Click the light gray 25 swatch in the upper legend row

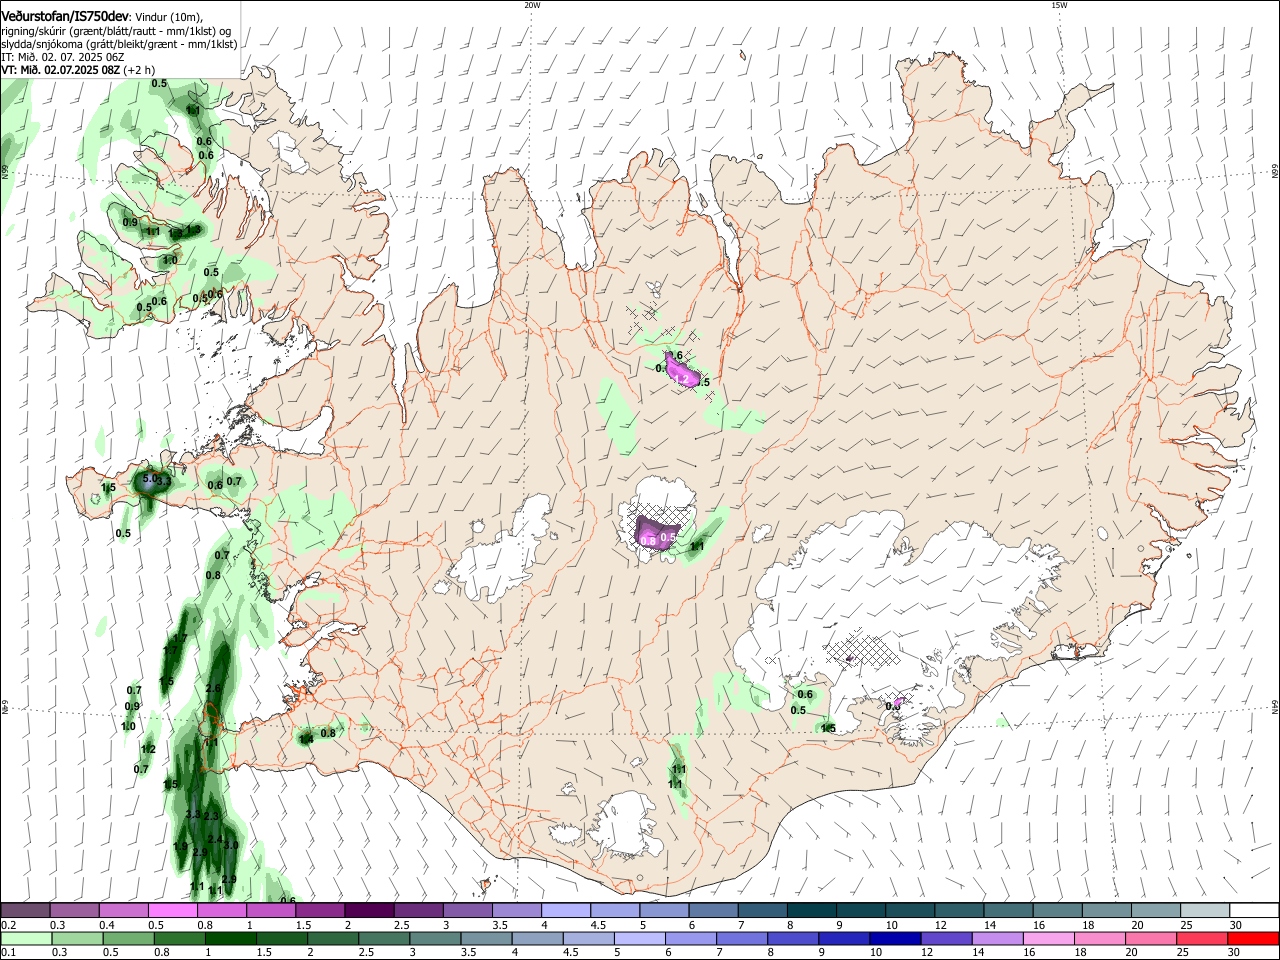click(1205, 911)
